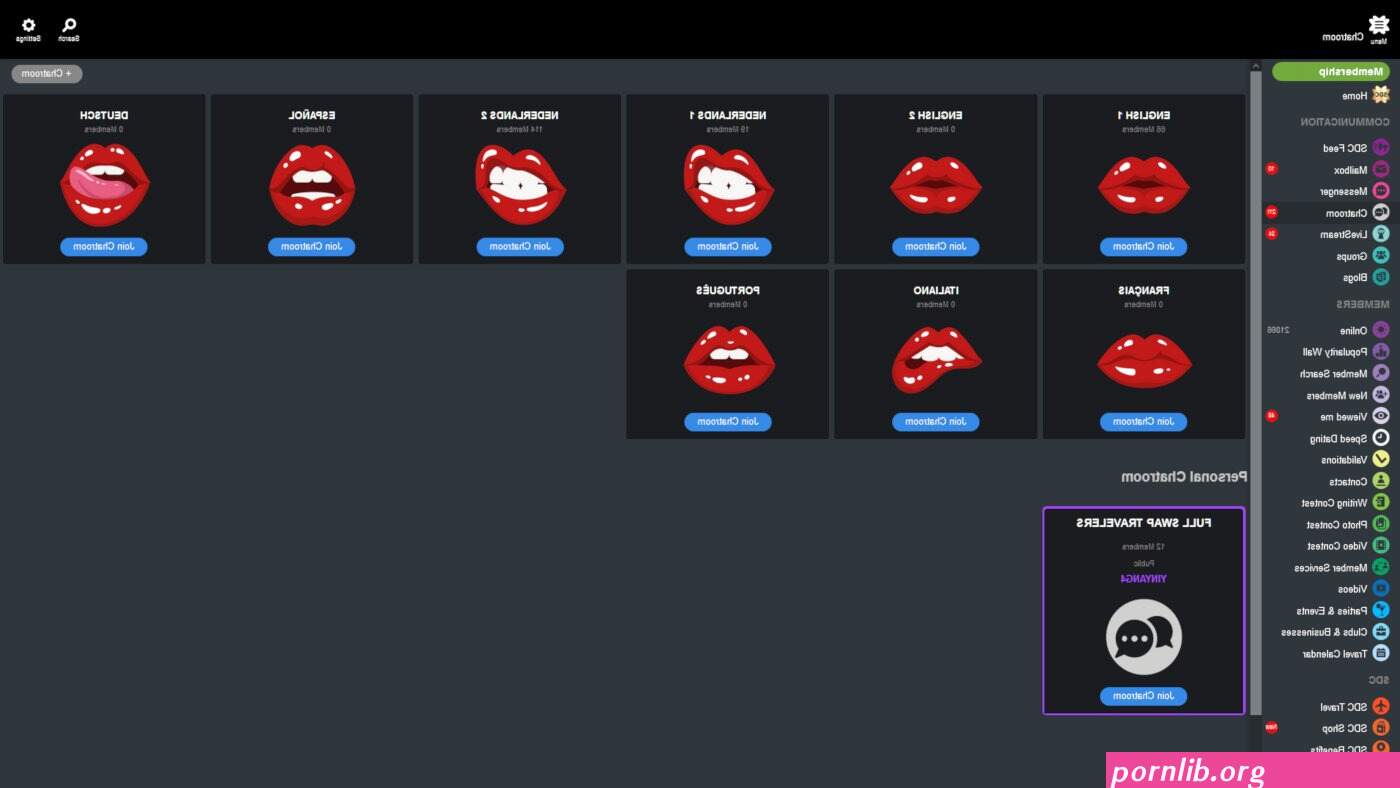Open the Member Search icon
Image resolution: width=1400 pixels, height=788 pixels.
click(1381, 373)
